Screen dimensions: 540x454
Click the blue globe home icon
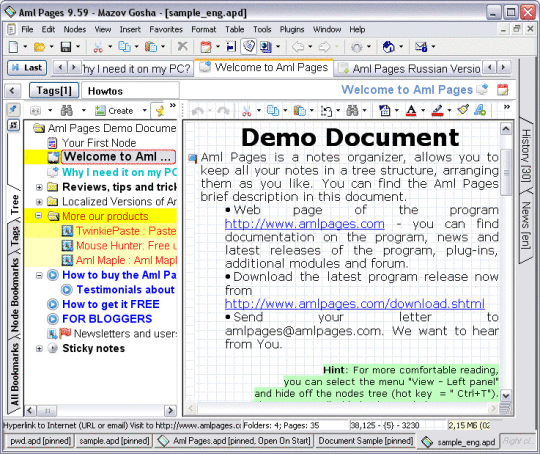[x=388, y=47]
